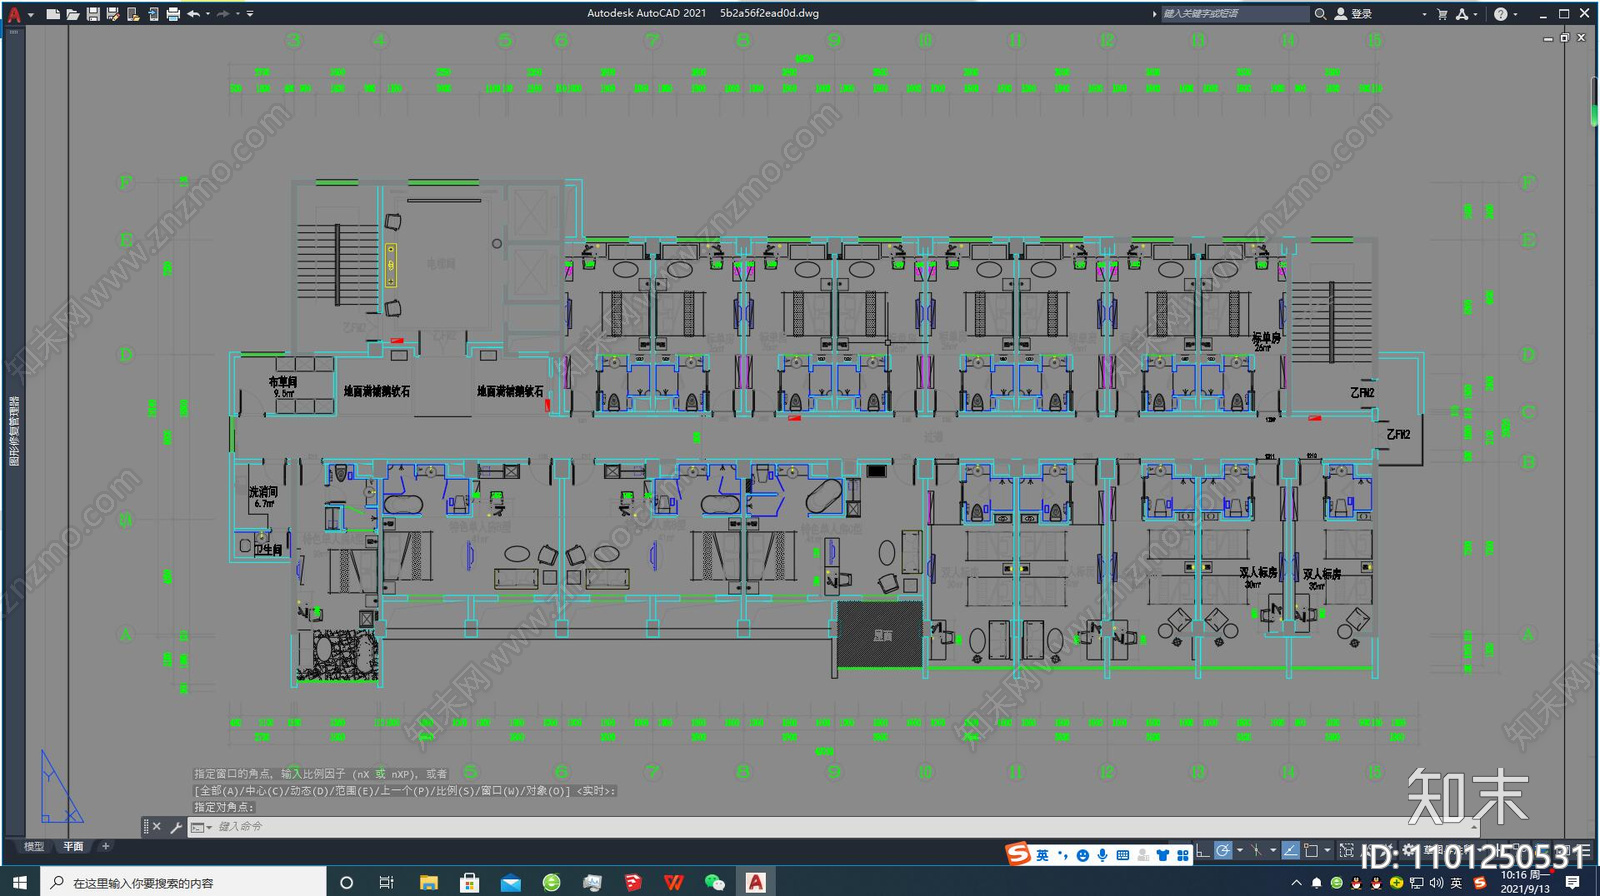The image size is (1600, 896).
Task: Open the Windows notification center
Action: 1573,882
